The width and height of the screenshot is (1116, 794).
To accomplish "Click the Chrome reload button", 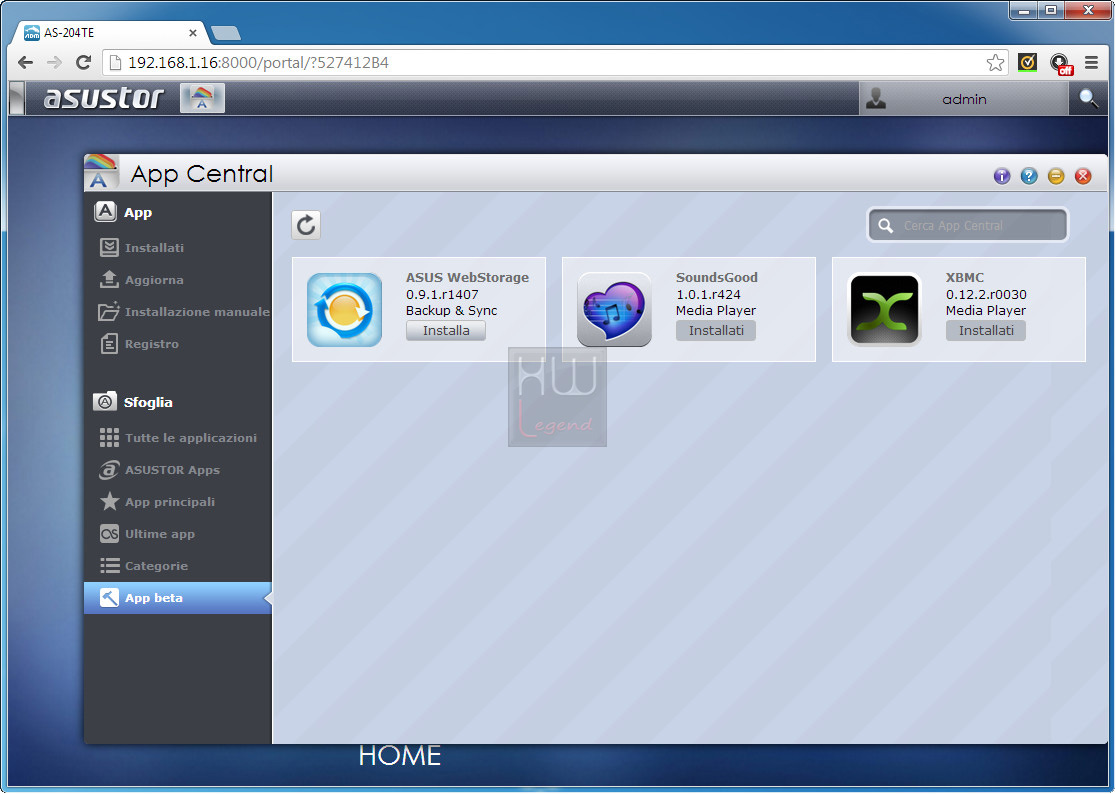I will click(x=83, y=63).
